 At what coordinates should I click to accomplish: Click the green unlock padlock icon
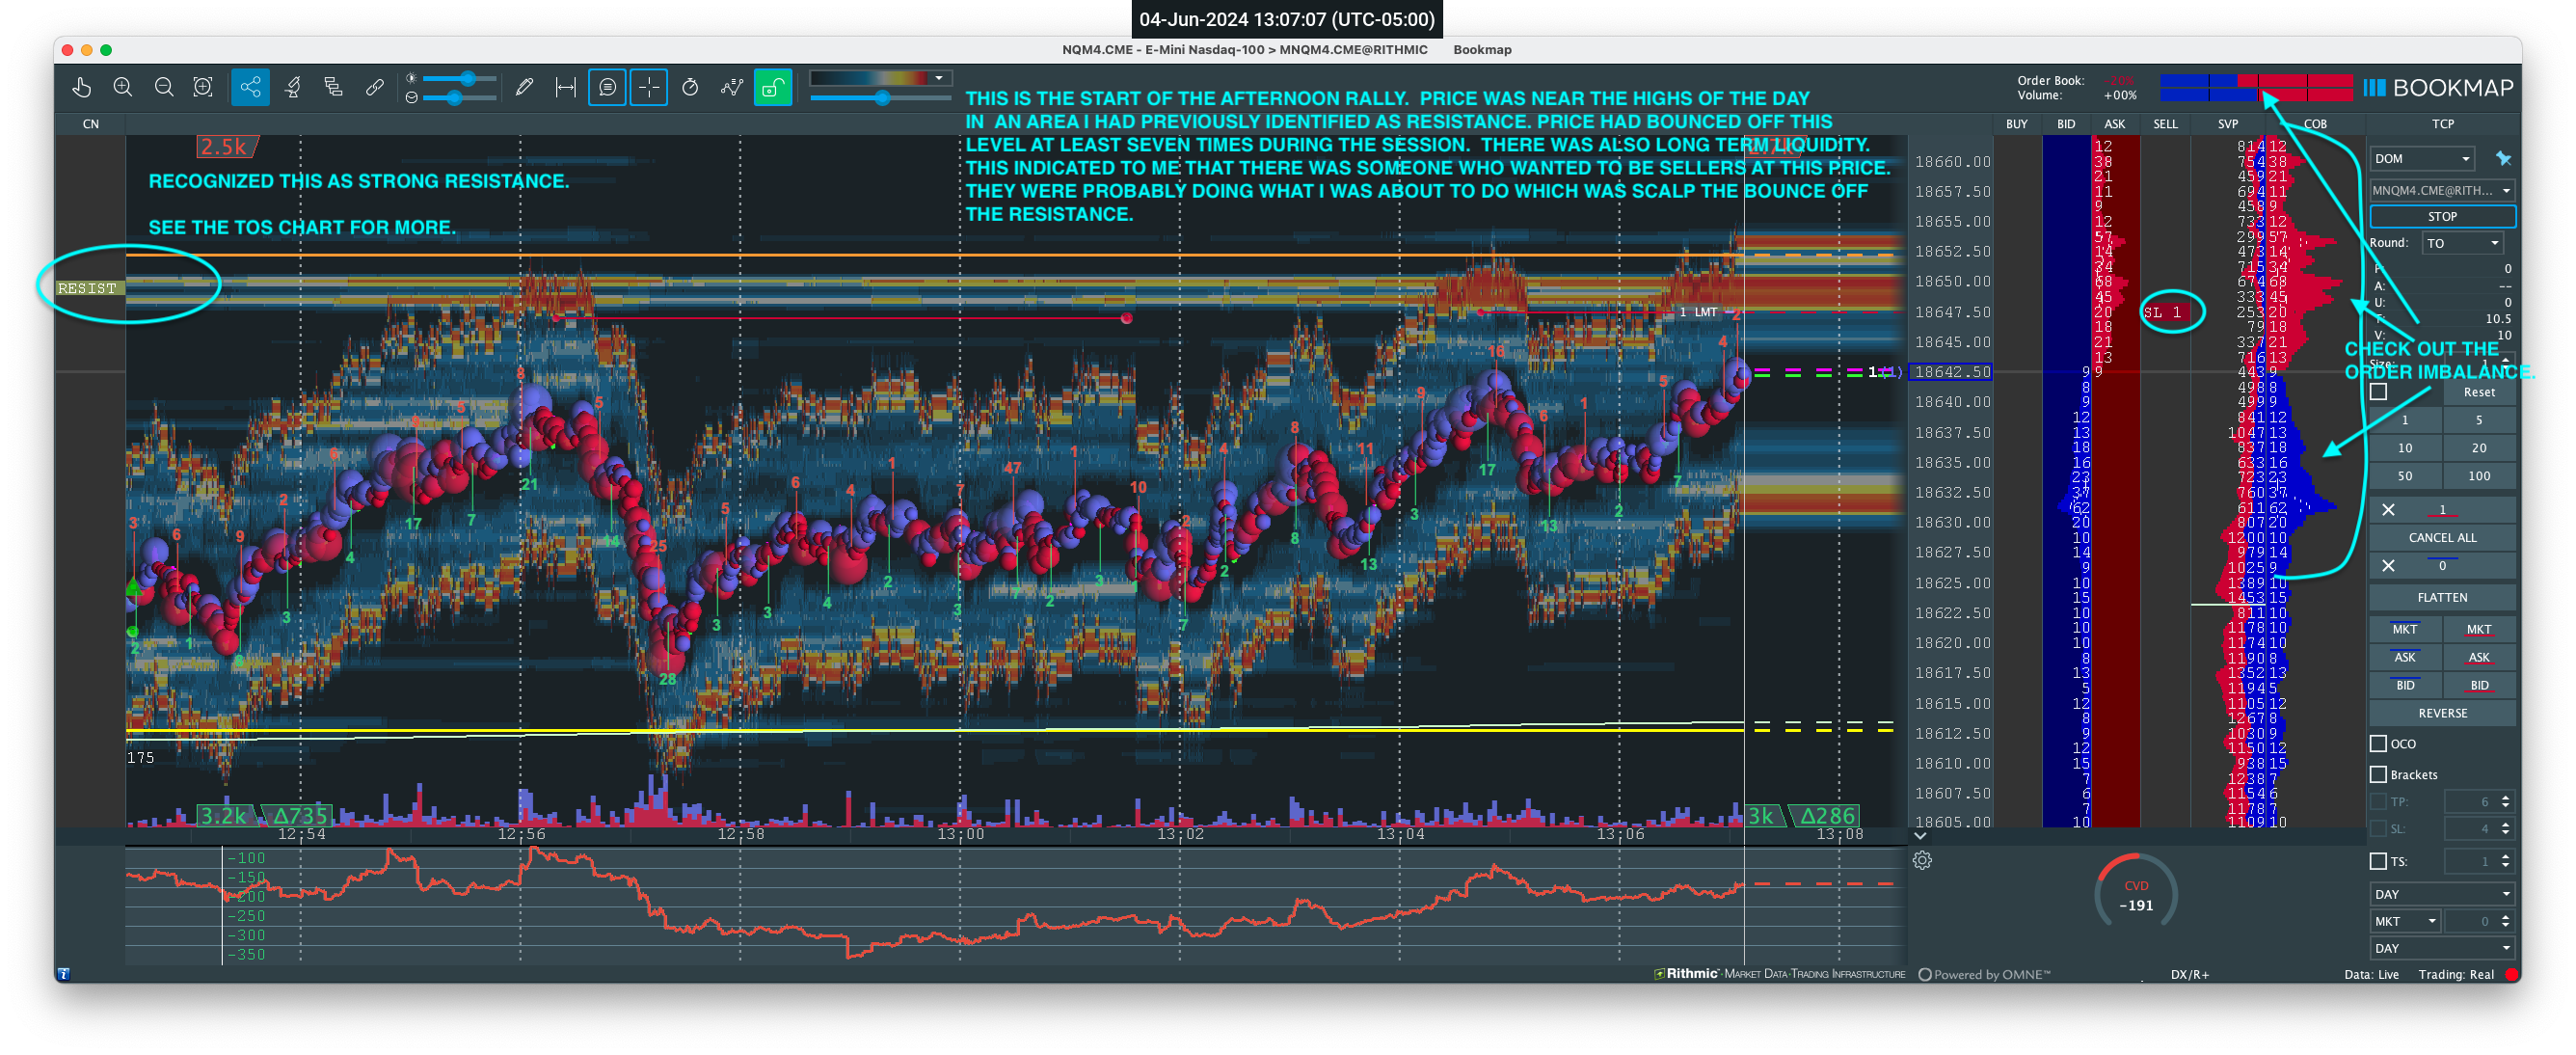tap(773, 88)
